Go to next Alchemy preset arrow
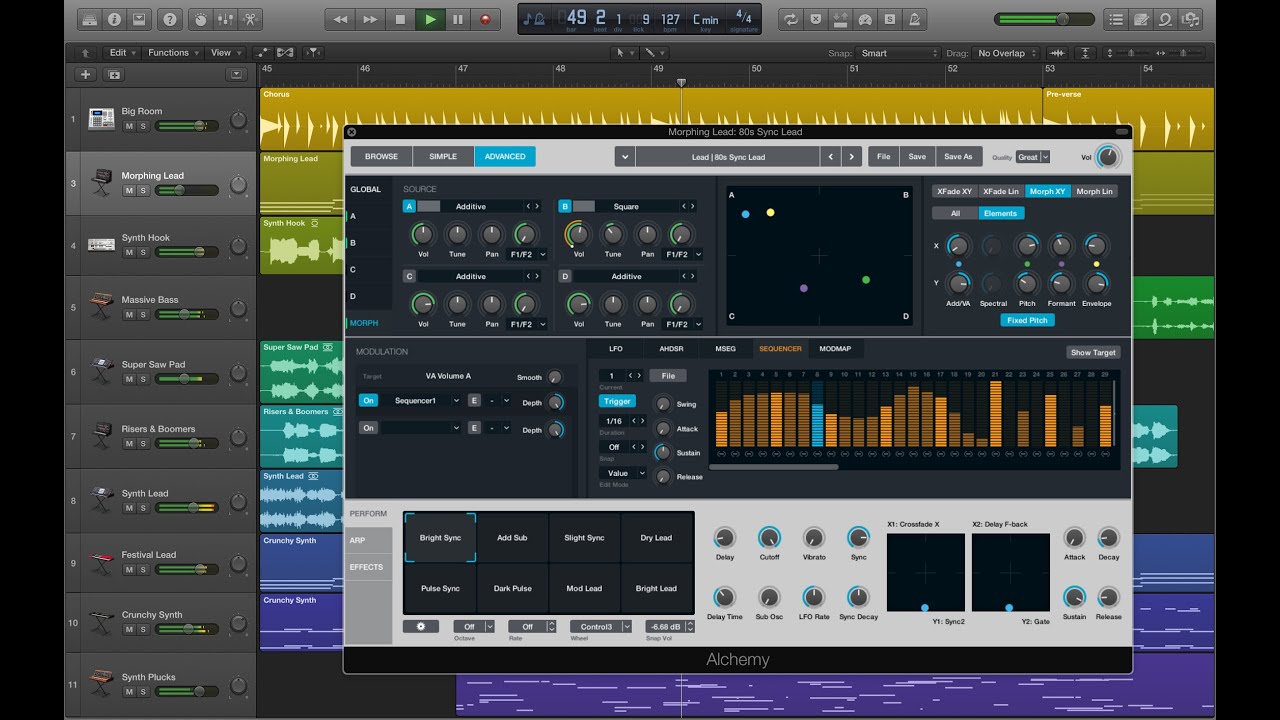The height and width of the screenshot is (720, 1280). tap(851, 156)
